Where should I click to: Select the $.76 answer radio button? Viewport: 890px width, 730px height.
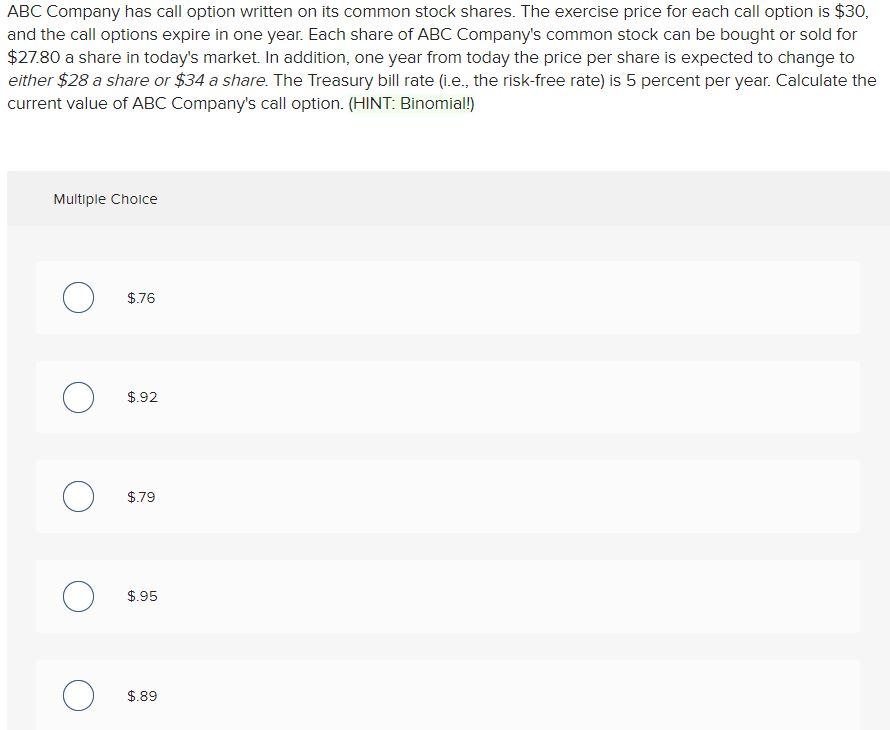coord(78,297)
